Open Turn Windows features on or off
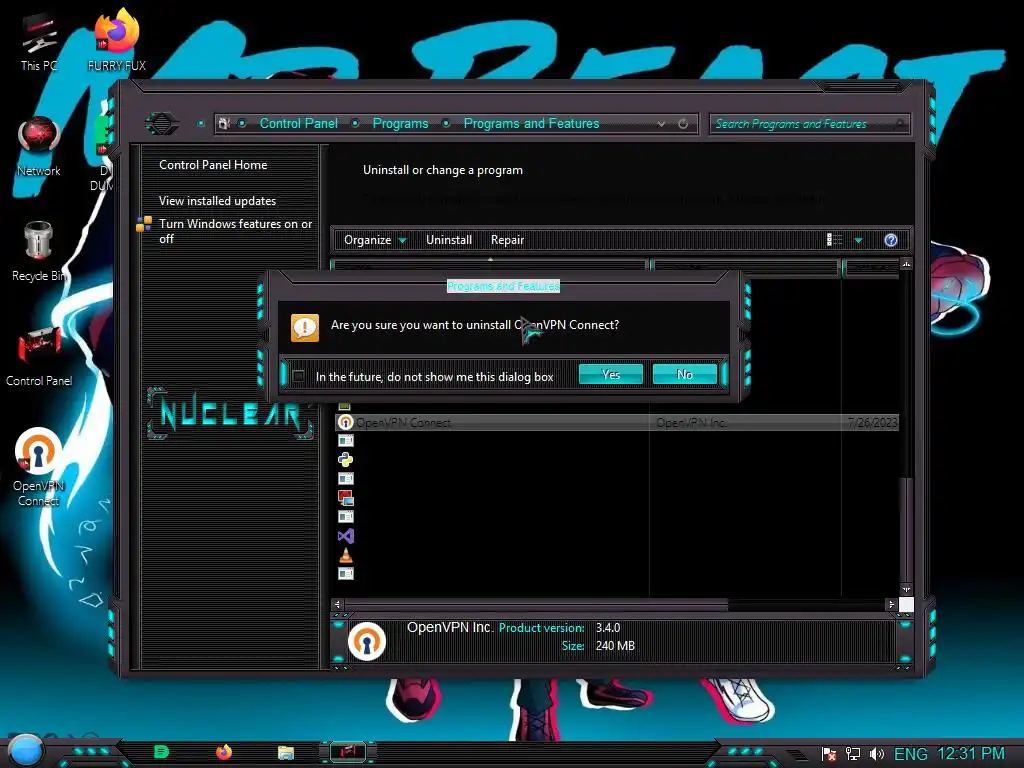 [x=236, y=231]
